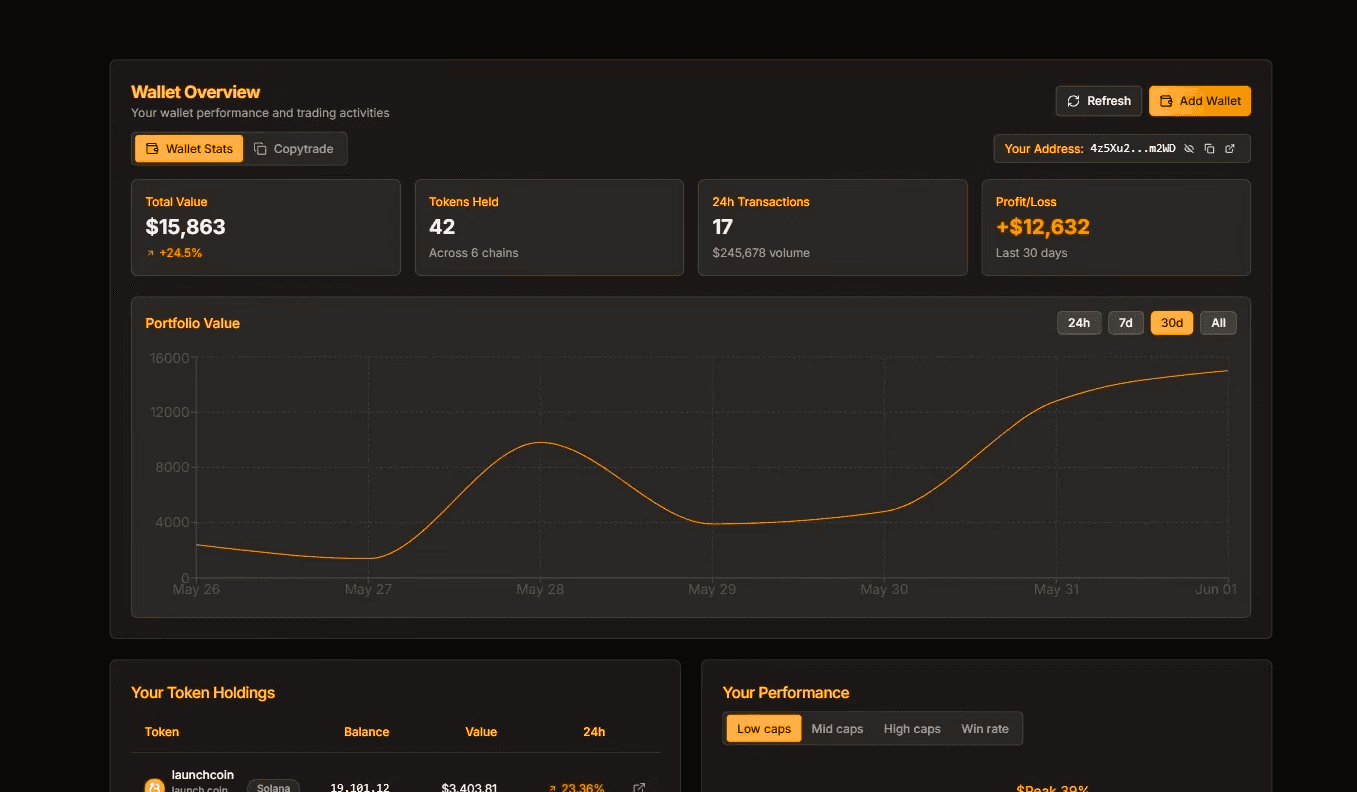
Task: Click the Solana chain badge
Action: 273,786
